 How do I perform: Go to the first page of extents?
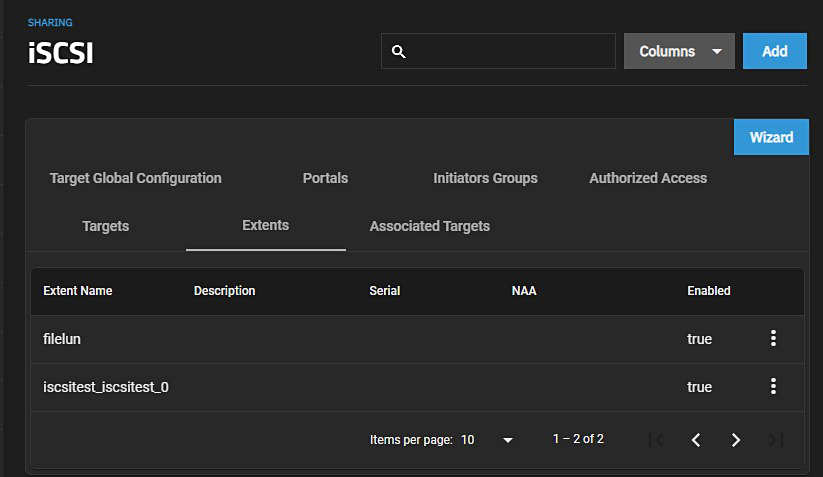[x=656, y=440]
